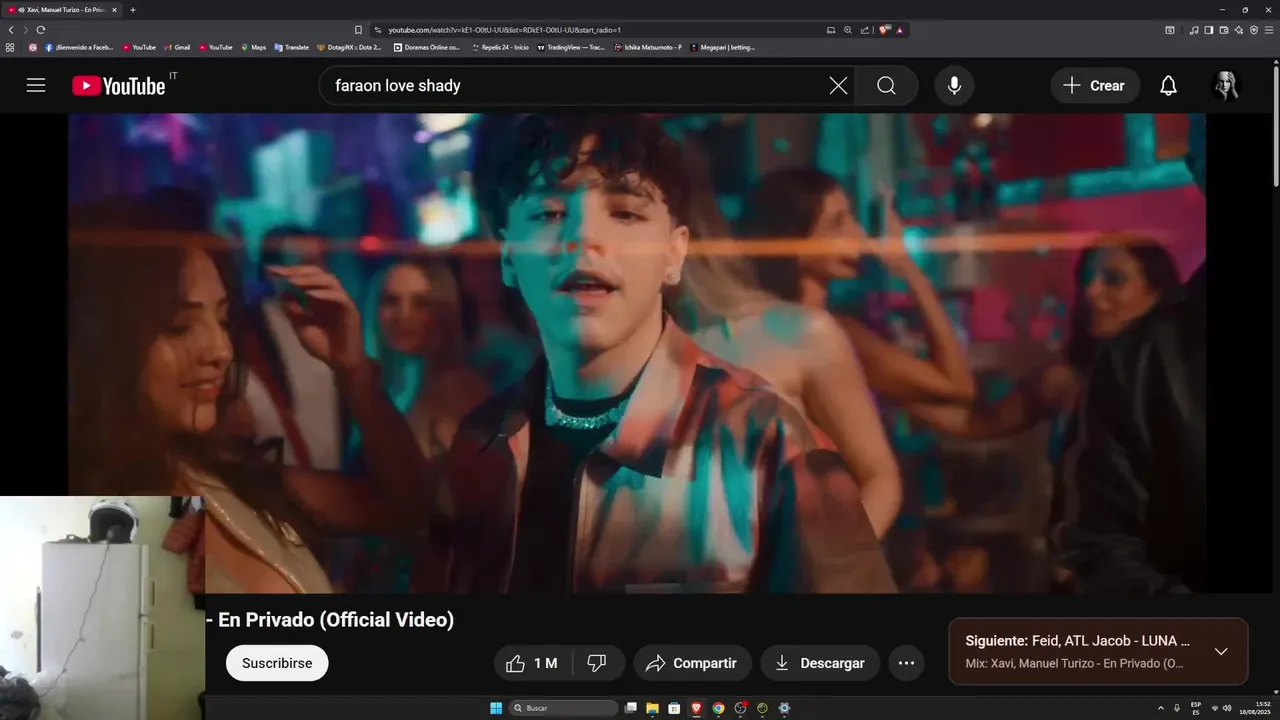Select the Xavi, Manuel Turizo browser tab

click(x=62, y=10)
